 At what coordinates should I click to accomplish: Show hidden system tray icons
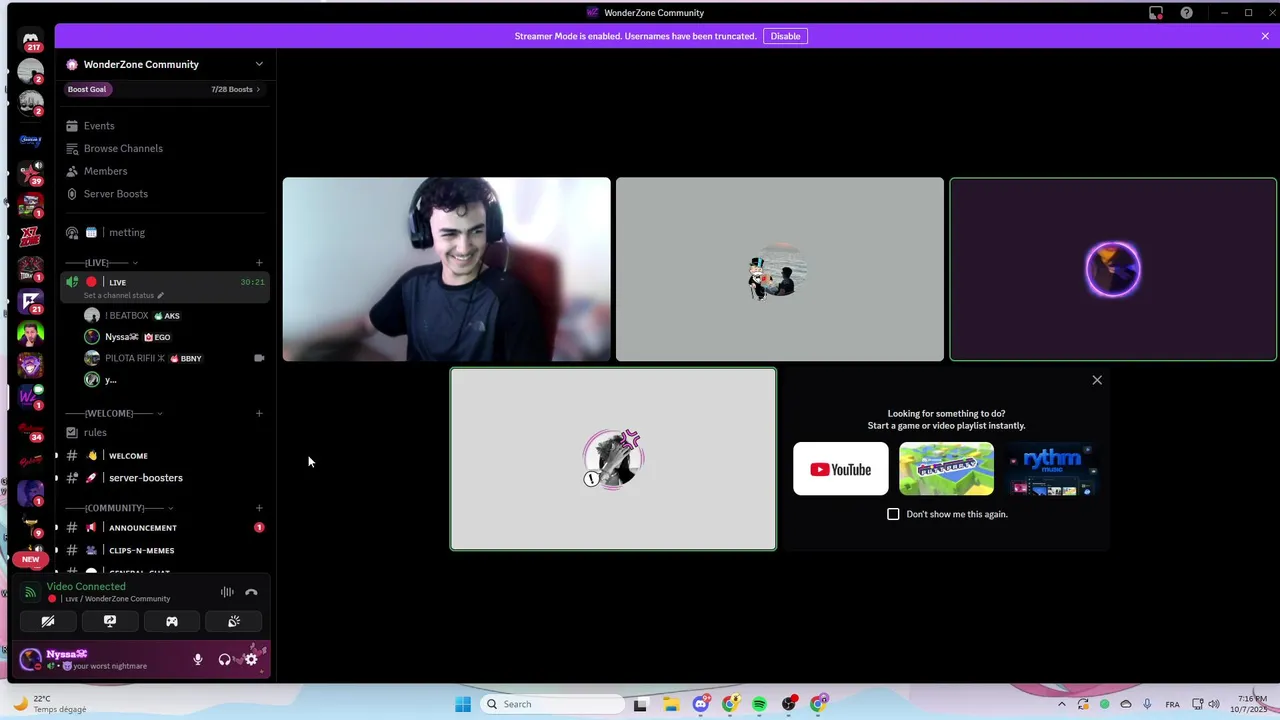(x=1062, y=704)
